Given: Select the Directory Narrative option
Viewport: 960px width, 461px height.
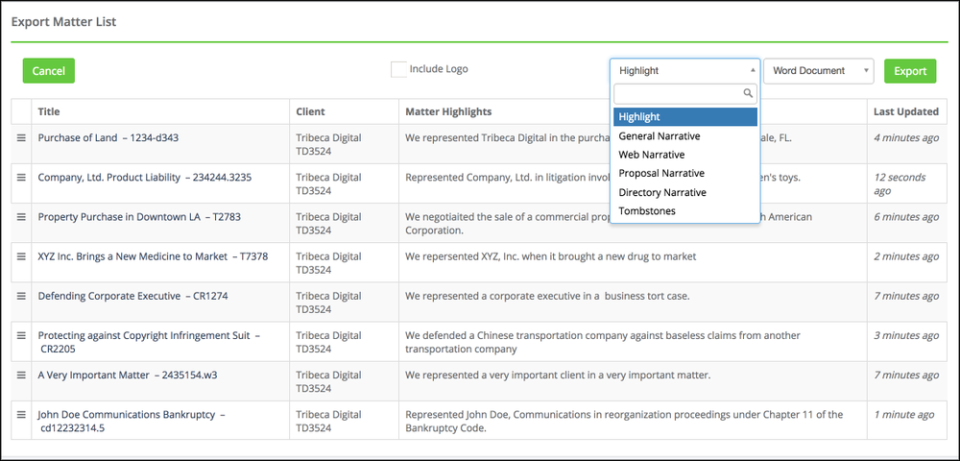Looking at the screenshot, I should click(662, 192).
